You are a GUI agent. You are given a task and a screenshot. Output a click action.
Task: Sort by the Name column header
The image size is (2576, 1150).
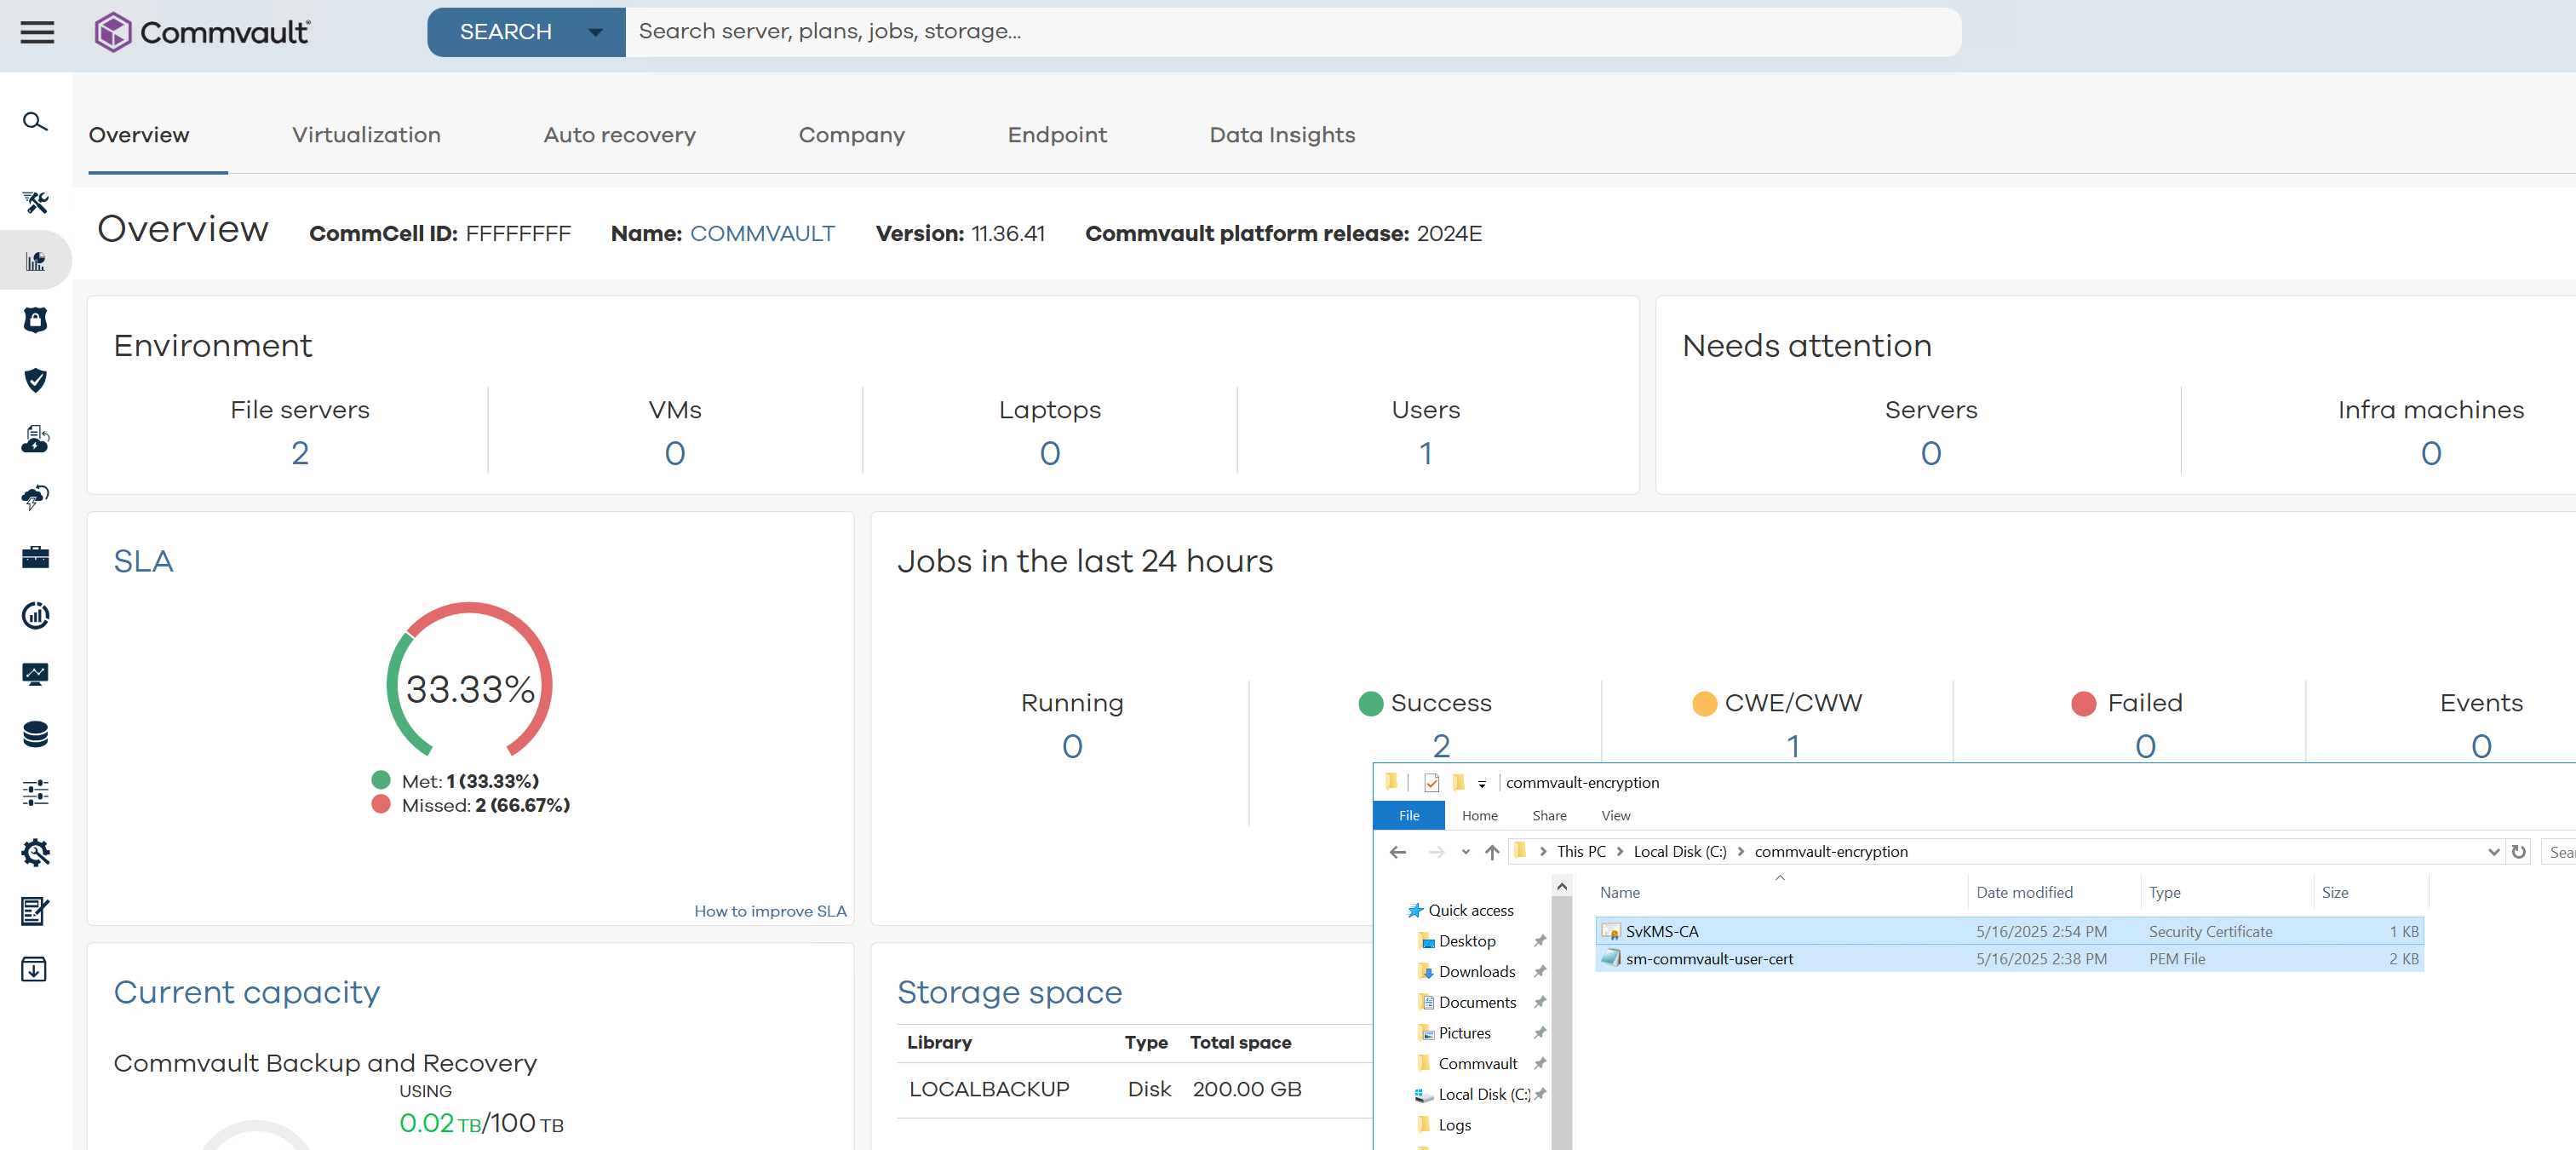(1619, 893)
